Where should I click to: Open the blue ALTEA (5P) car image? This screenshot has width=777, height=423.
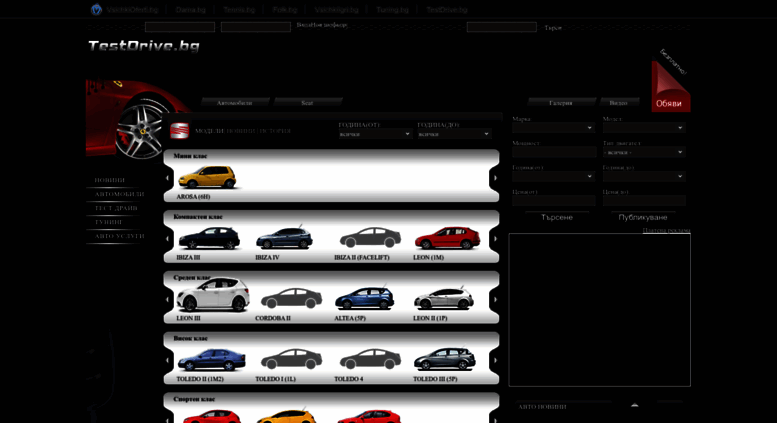pyautogui.click(x=365, y=299)
